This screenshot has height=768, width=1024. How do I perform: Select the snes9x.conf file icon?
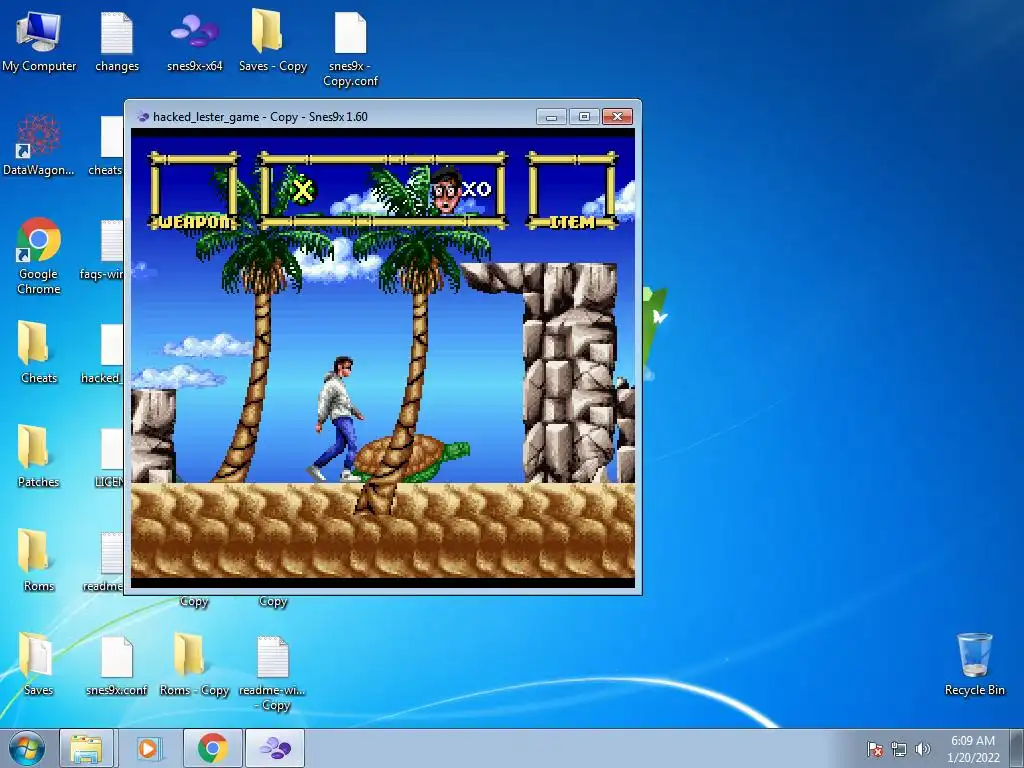pos(117,664)
